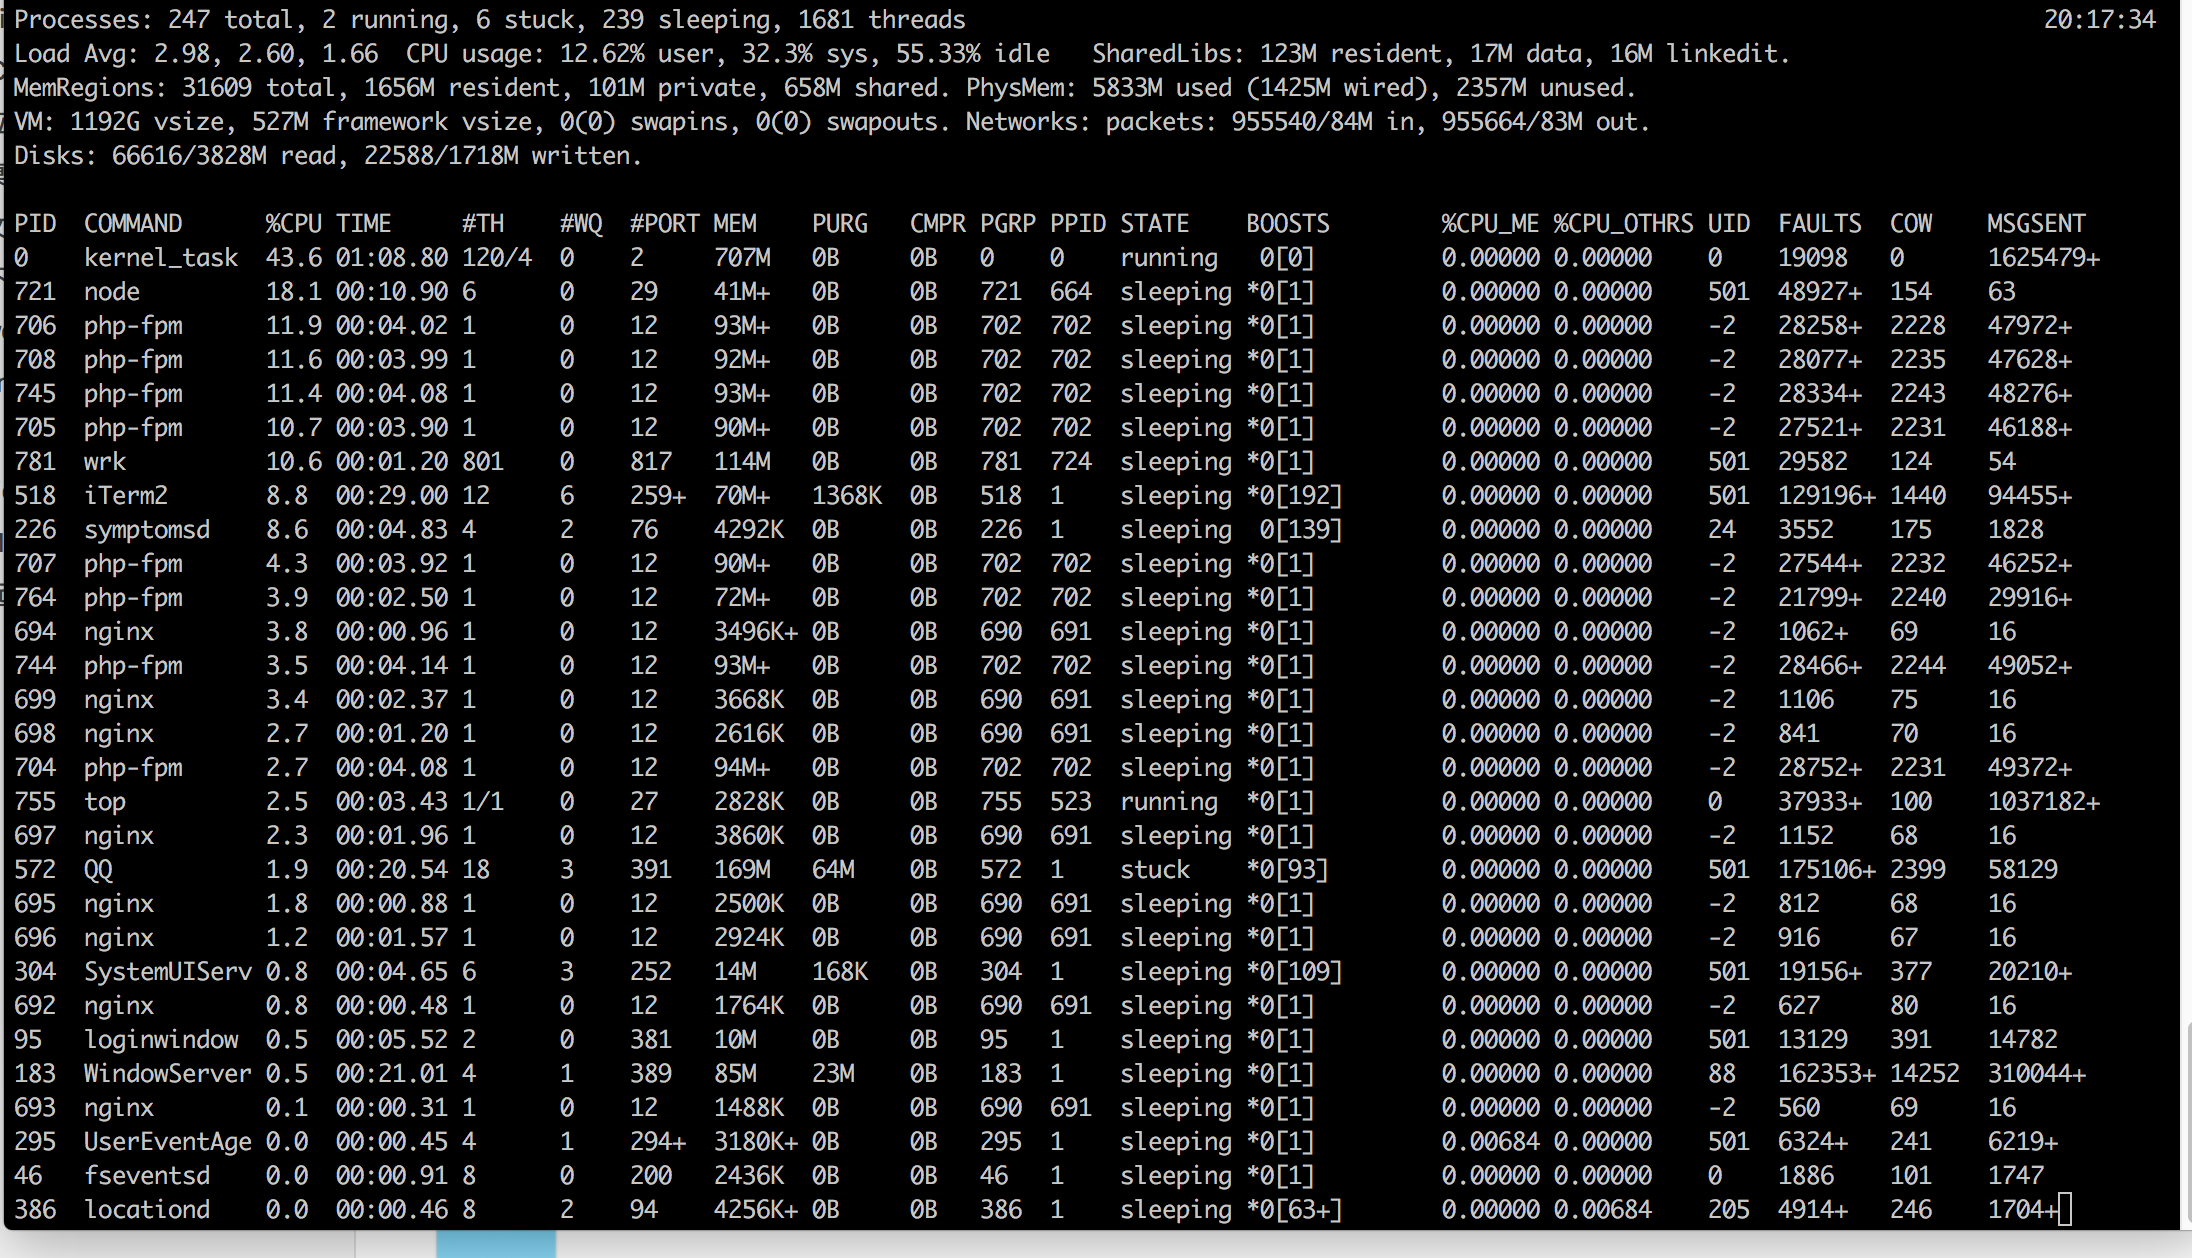Click the locationd process name
2192x1258 pixels.
click(x=147, y=1210)
